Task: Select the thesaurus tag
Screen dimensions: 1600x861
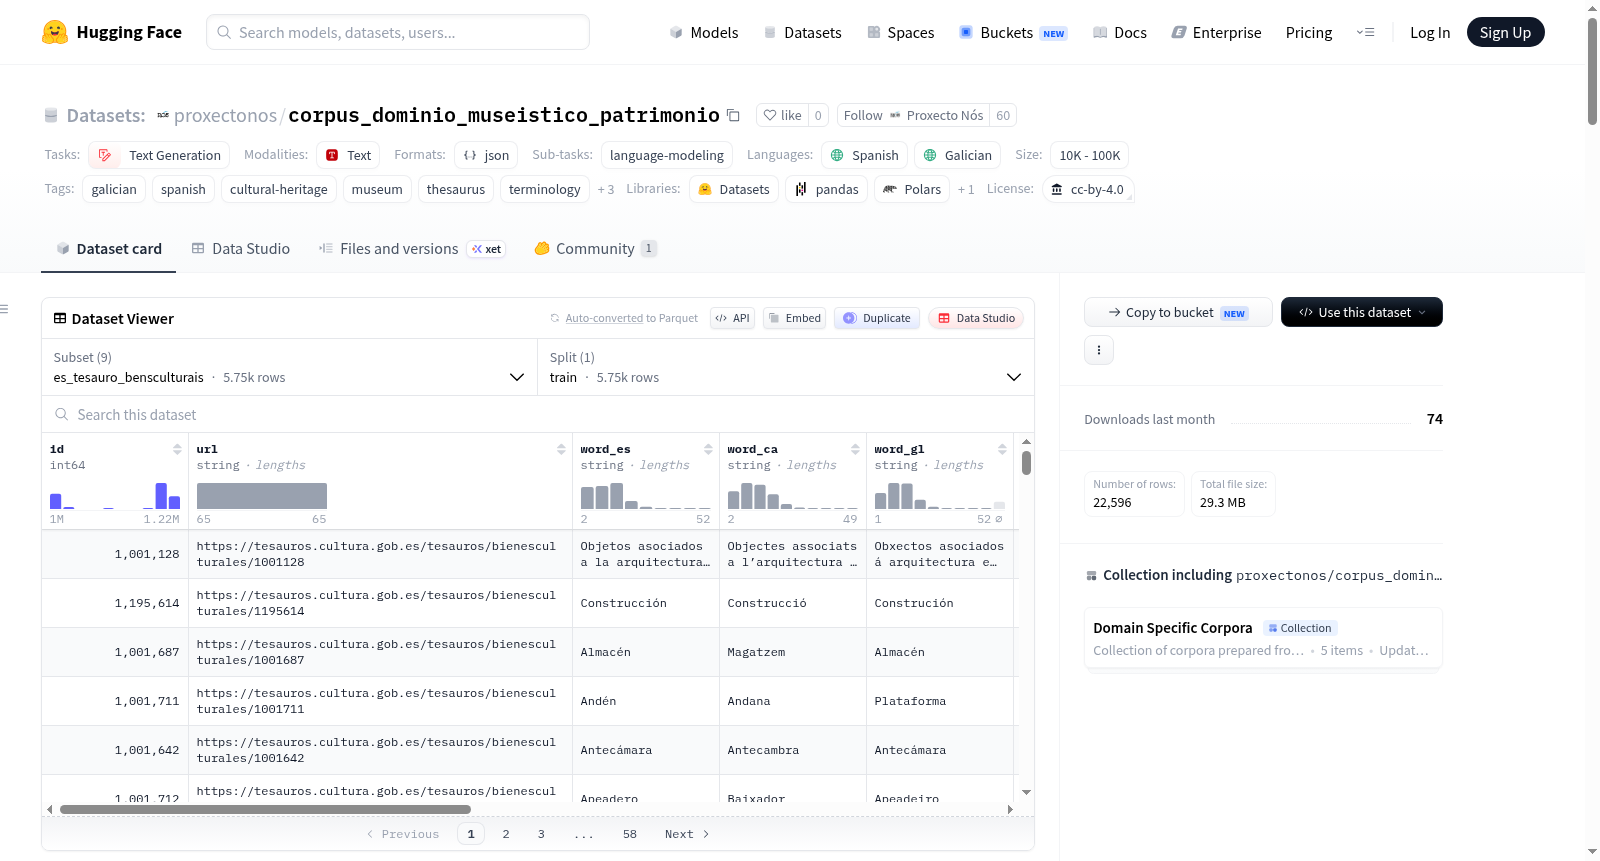Action: [x=455, y=189]
